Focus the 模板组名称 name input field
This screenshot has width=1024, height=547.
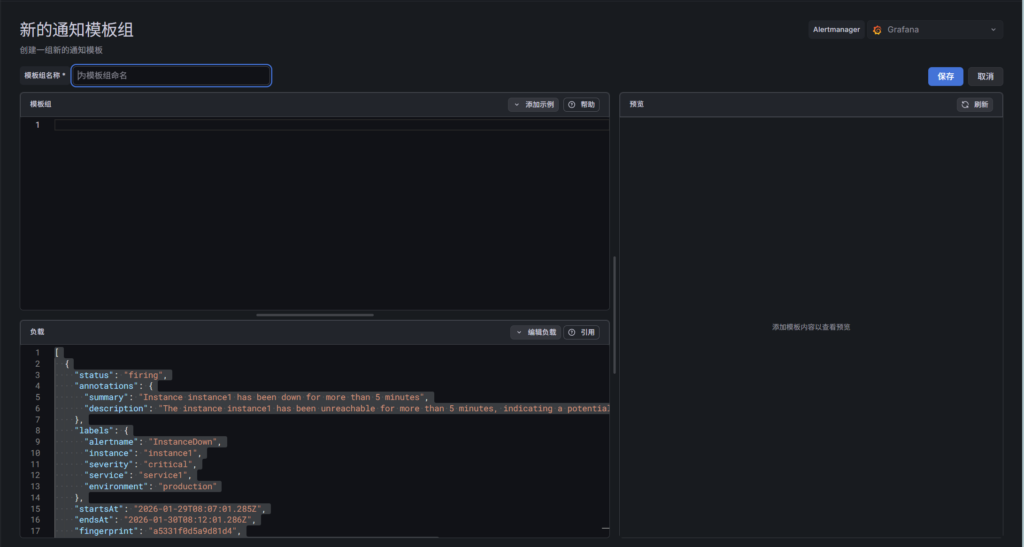(x=171, y=75)
